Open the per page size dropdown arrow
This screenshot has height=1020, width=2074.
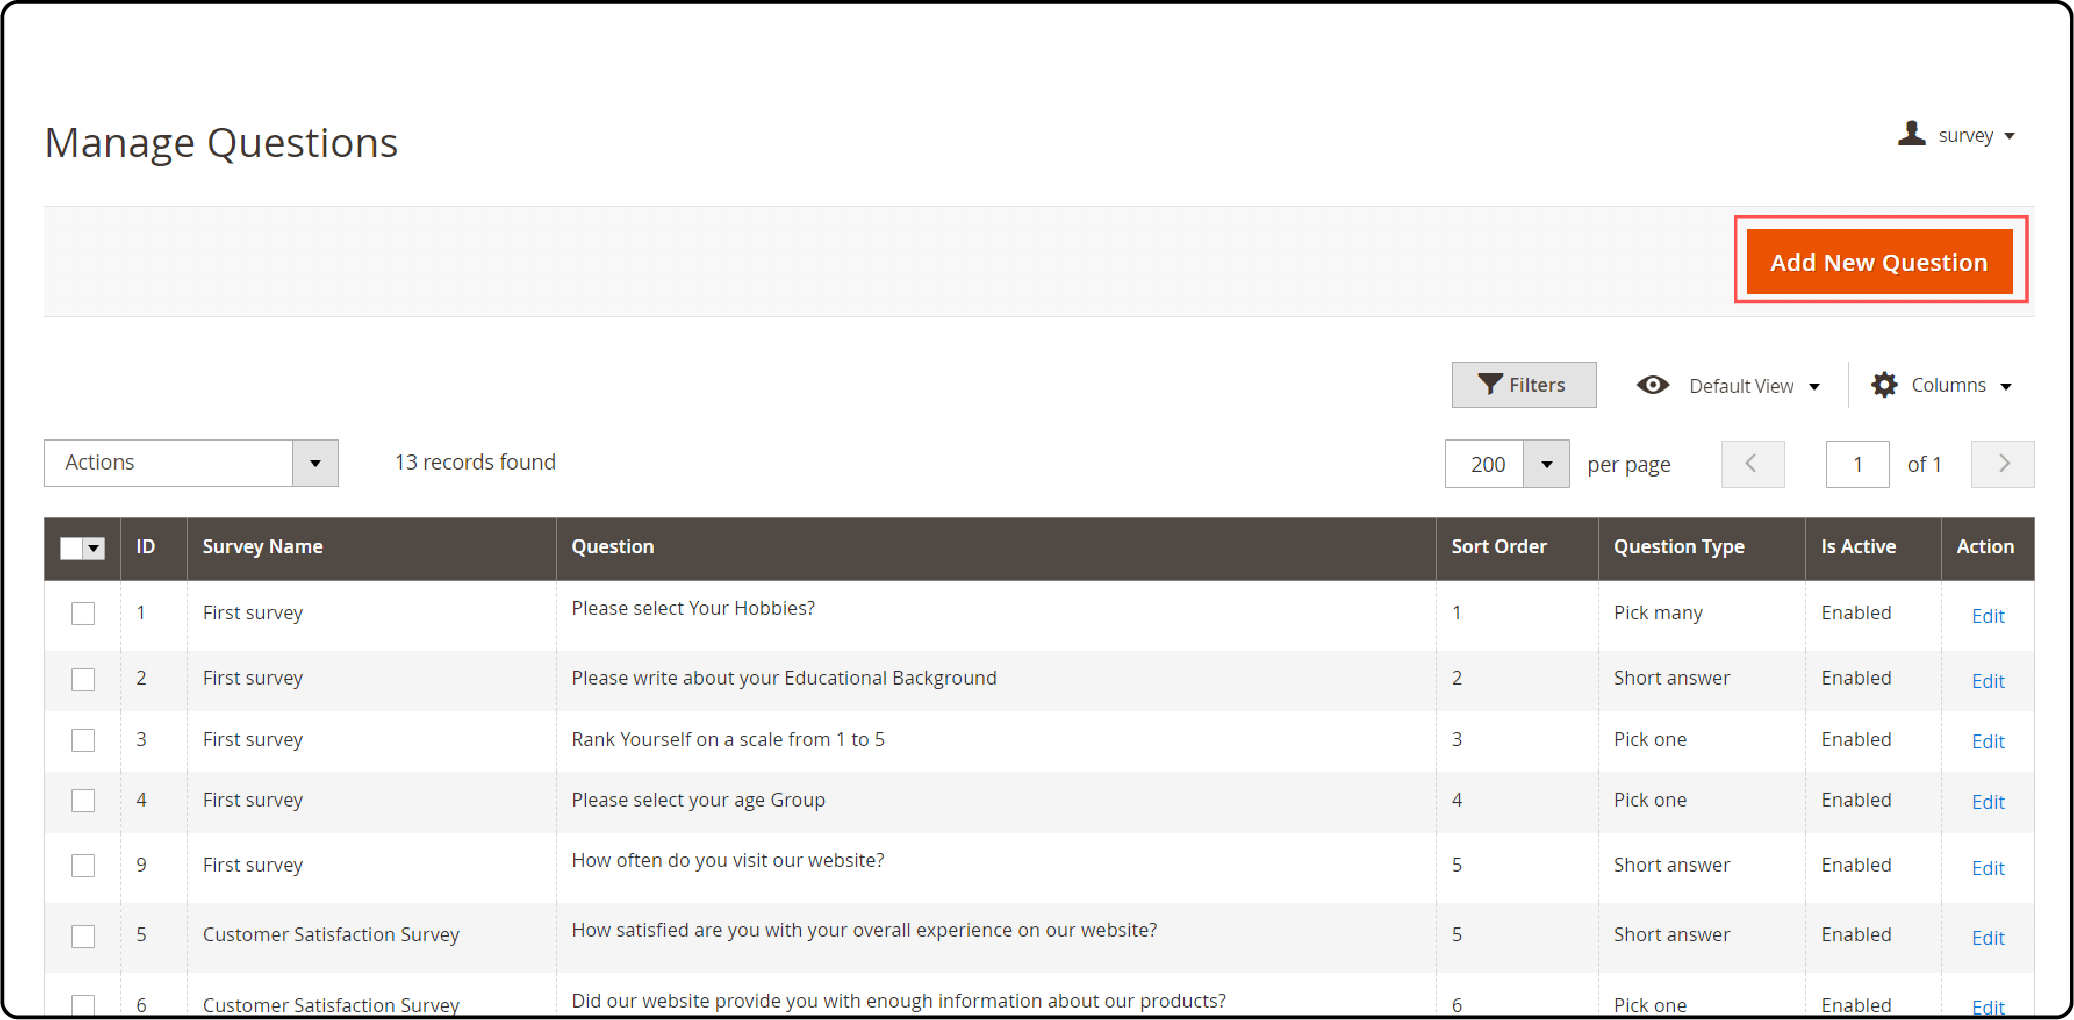1546,464
